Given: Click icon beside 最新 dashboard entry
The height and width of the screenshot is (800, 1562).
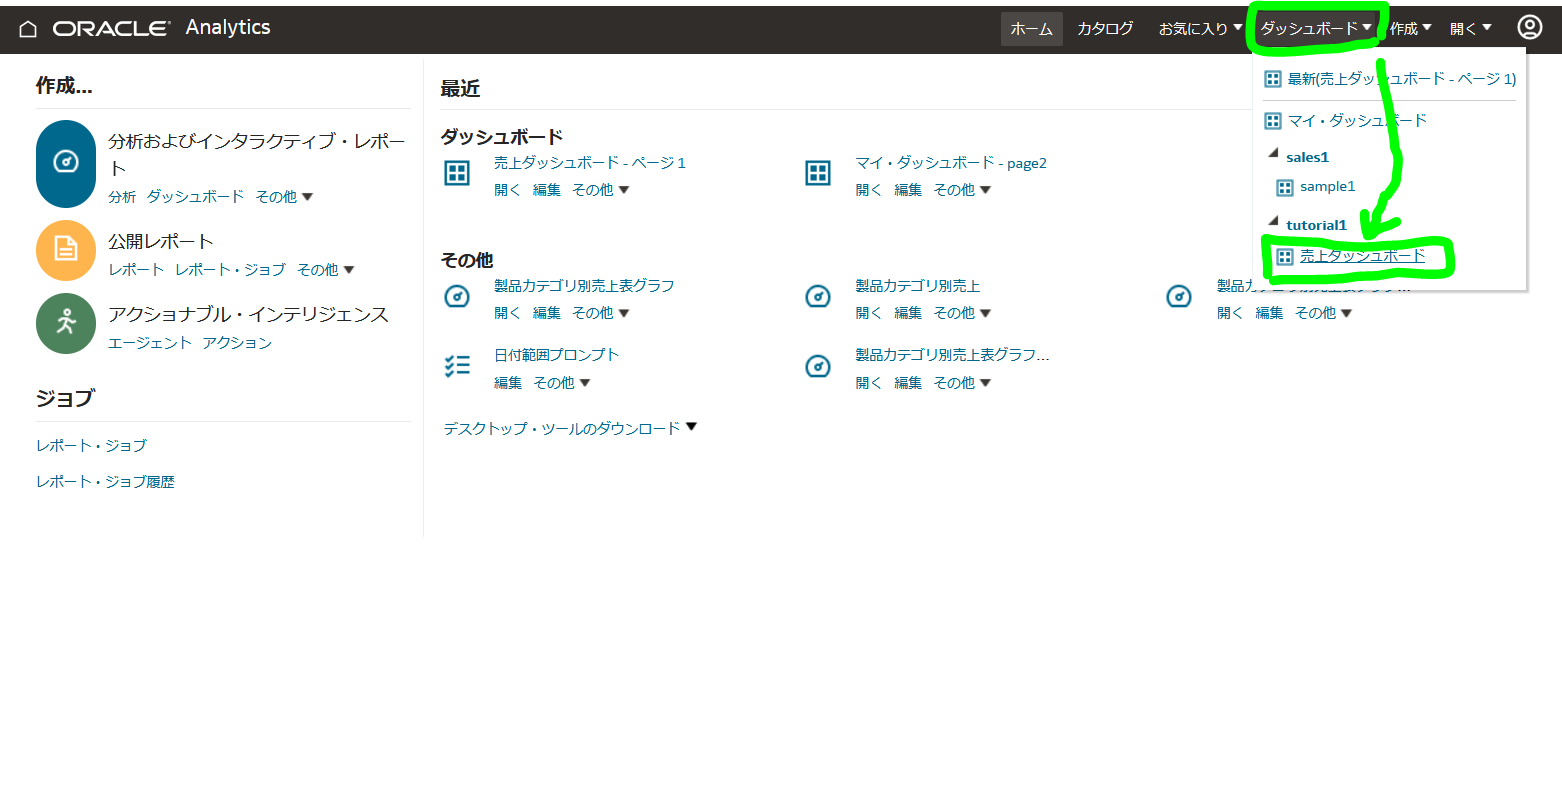Looking at the screenshot, I should 1273,79.
